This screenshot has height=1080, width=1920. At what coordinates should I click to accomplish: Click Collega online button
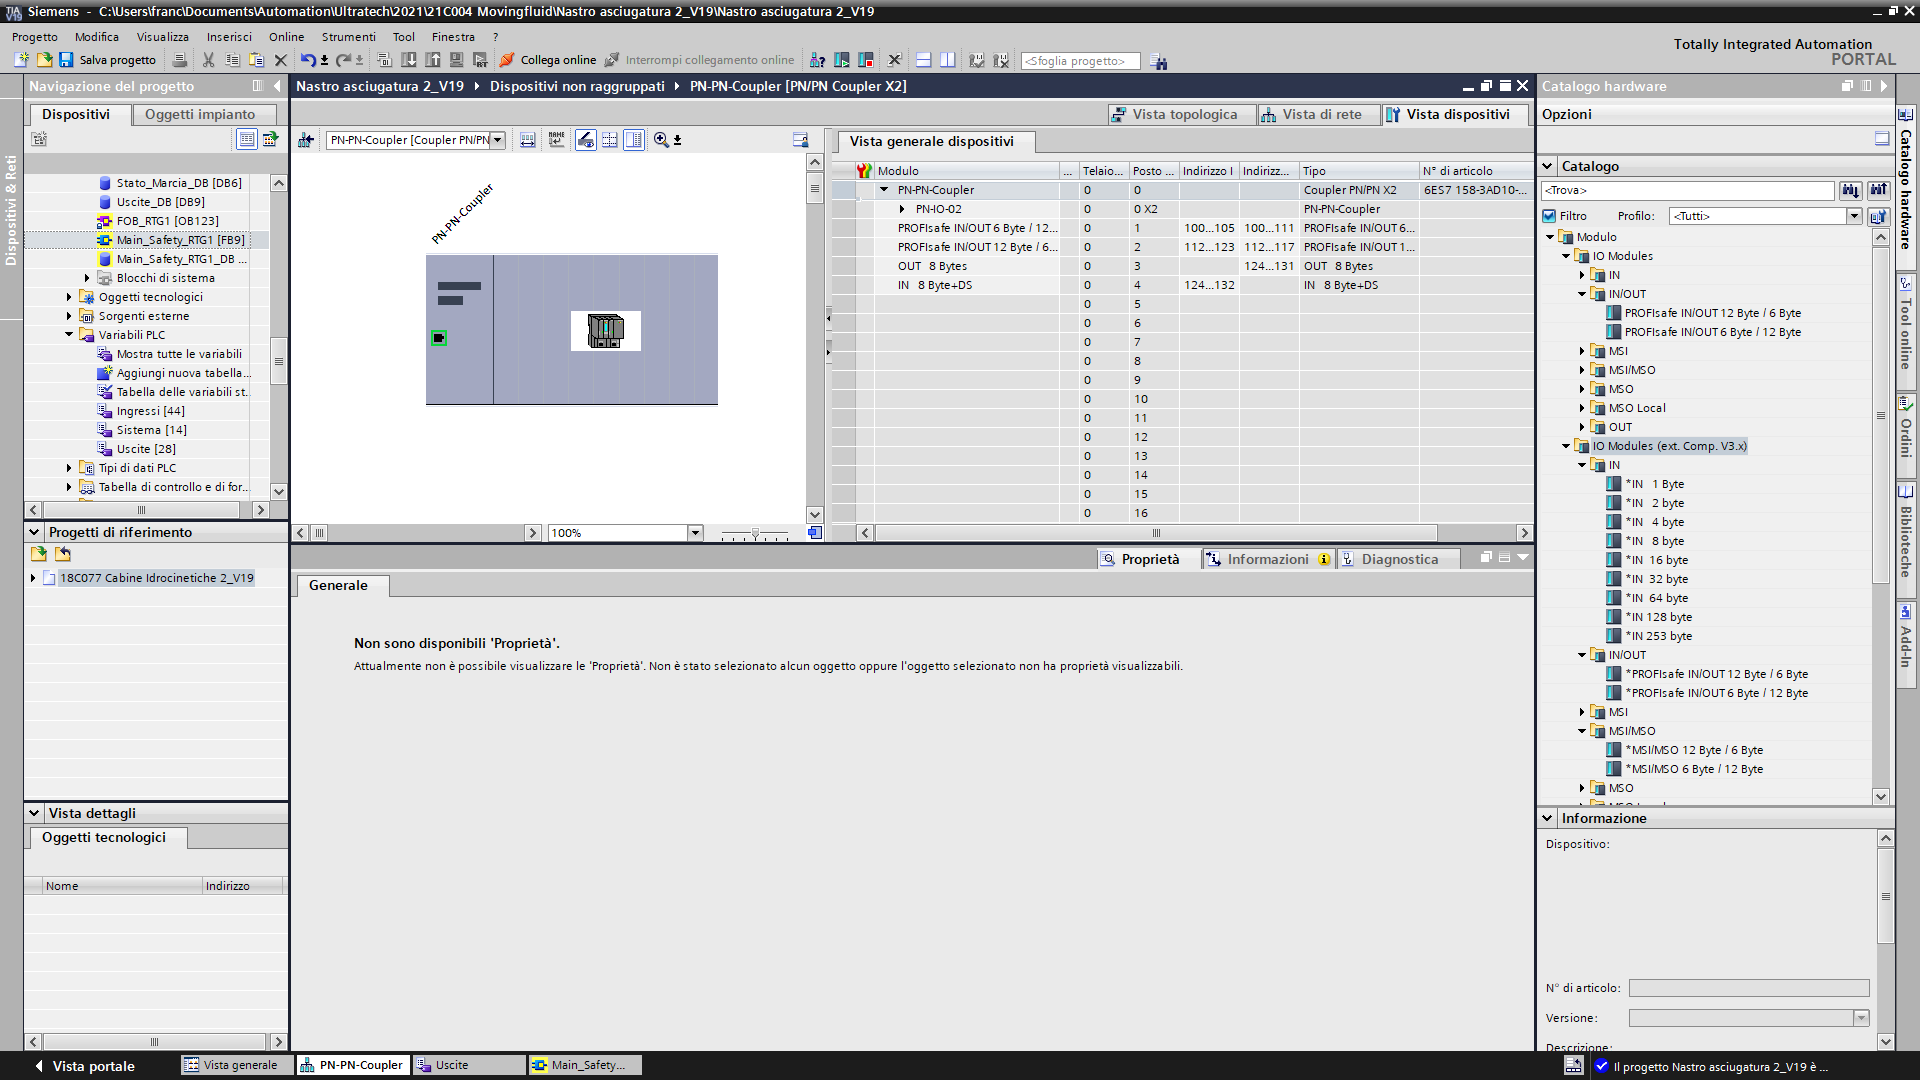click(x=548, y=60)
